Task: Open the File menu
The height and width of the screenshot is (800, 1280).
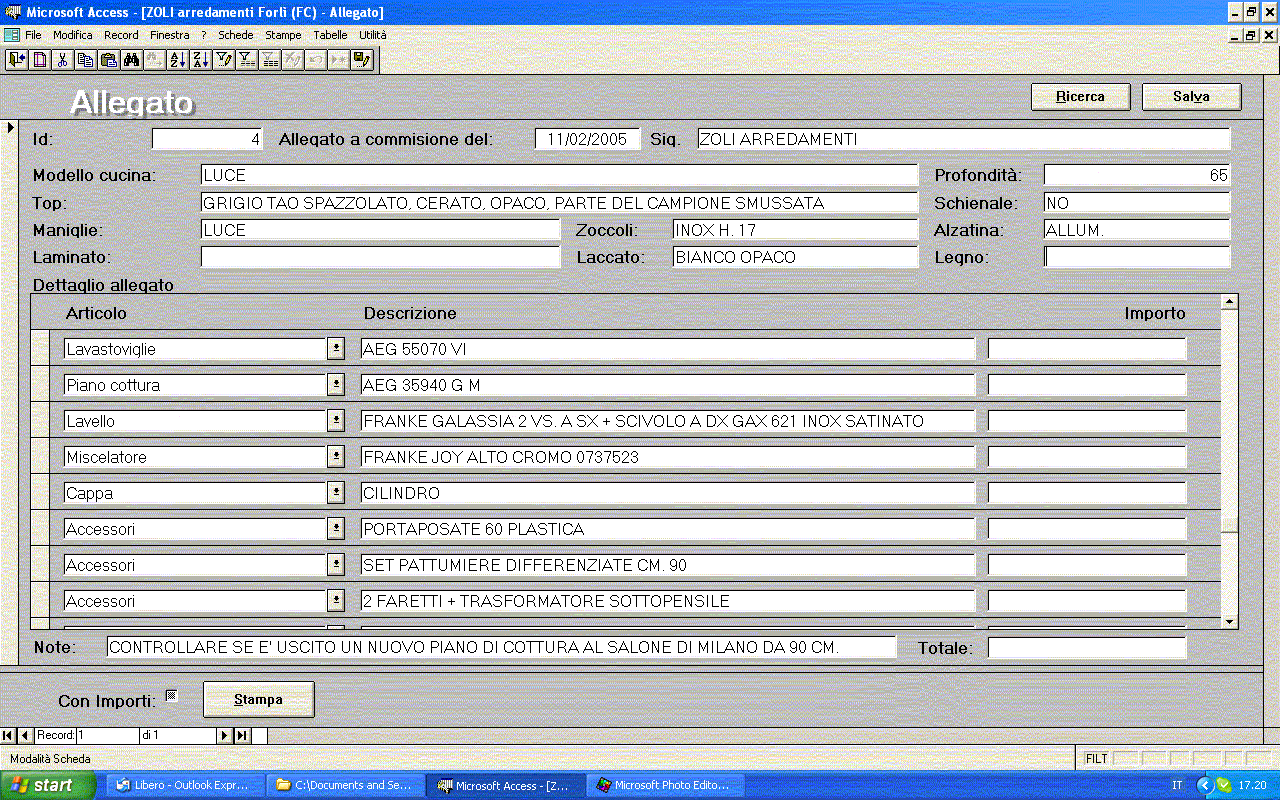Action: pos(33,35)
